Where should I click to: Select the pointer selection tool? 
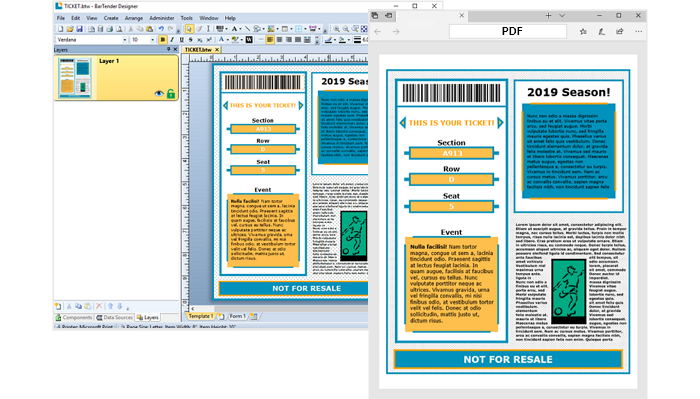click(x=189, y=29)
